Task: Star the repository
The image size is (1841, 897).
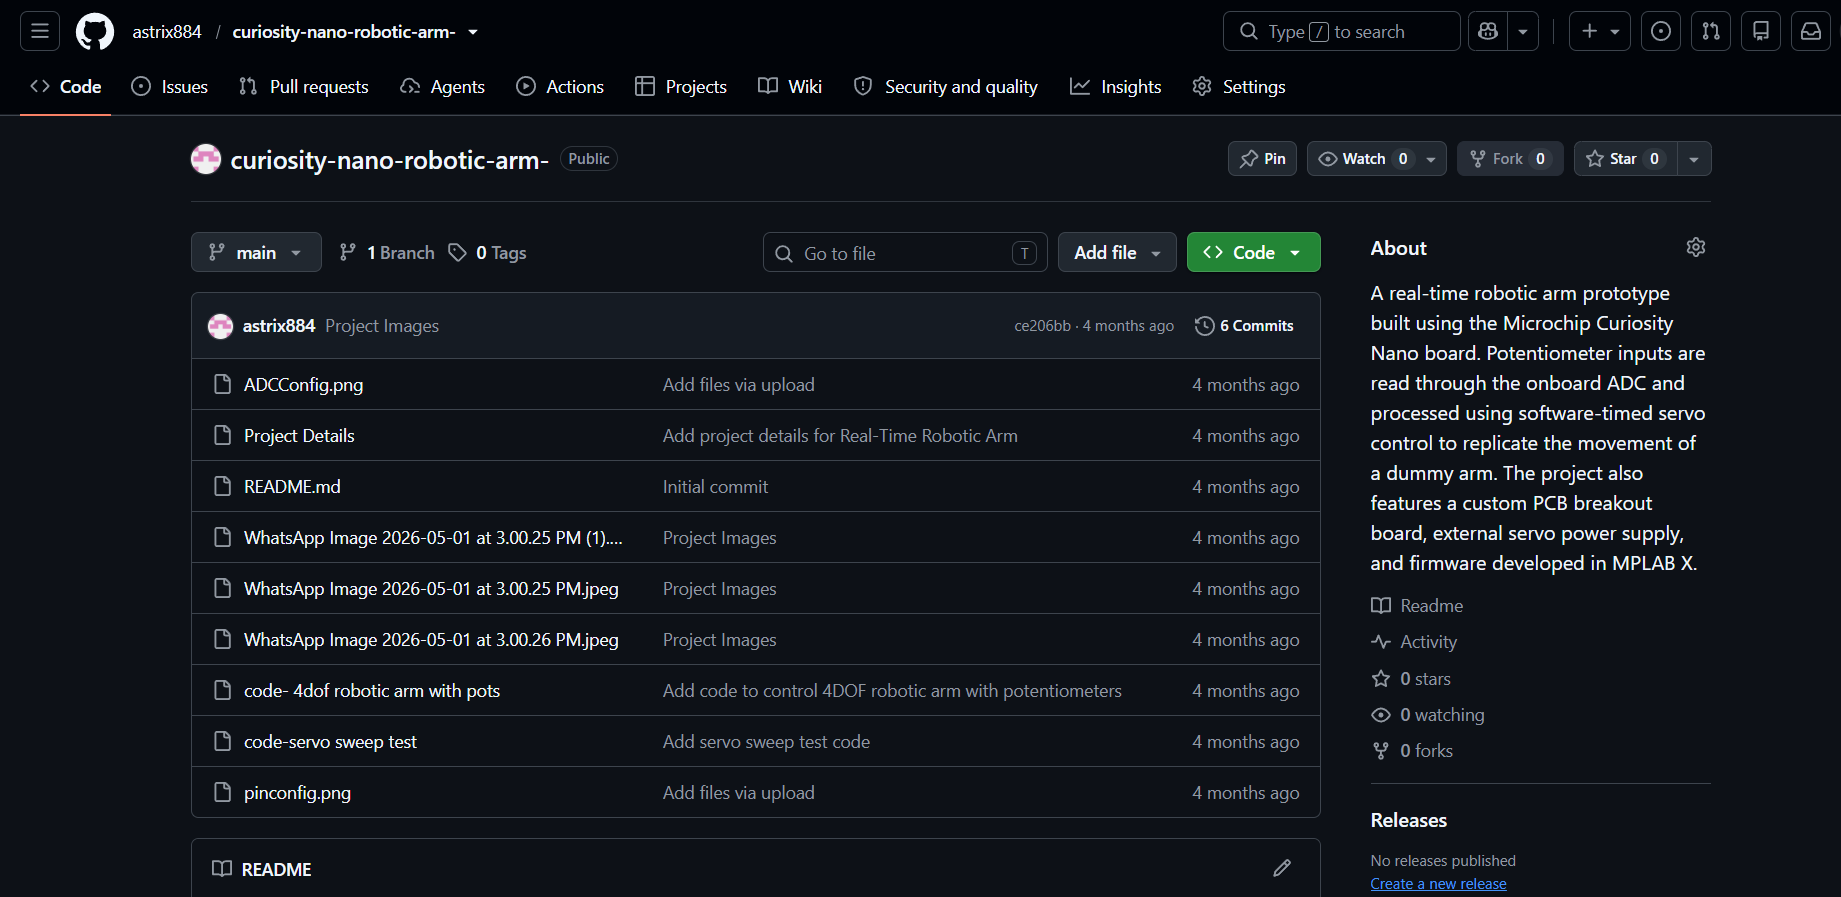Action: (1625, 159)
